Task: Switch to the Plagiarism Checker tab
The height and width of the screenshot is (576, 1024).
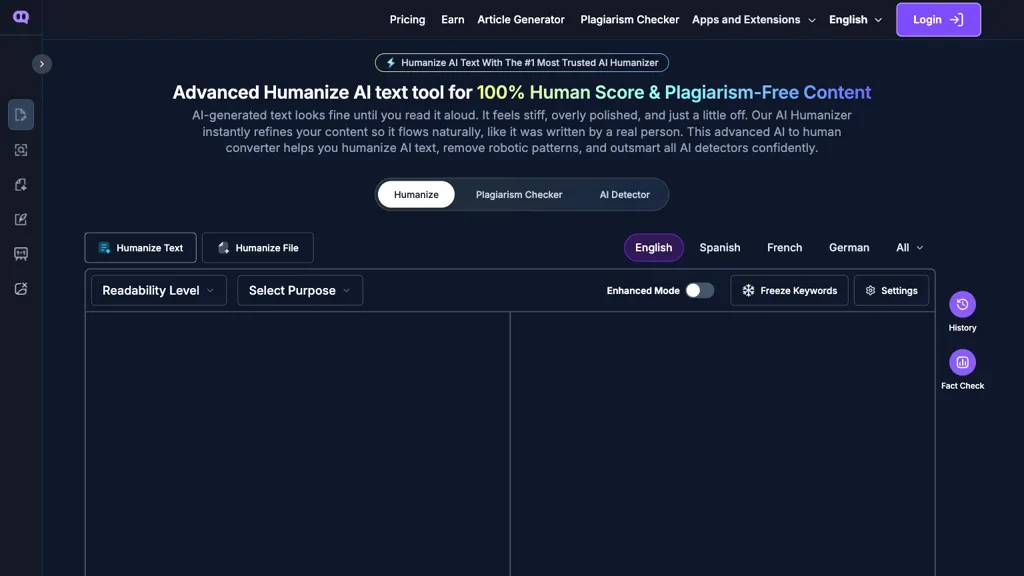Action: (x=519, y=194)
